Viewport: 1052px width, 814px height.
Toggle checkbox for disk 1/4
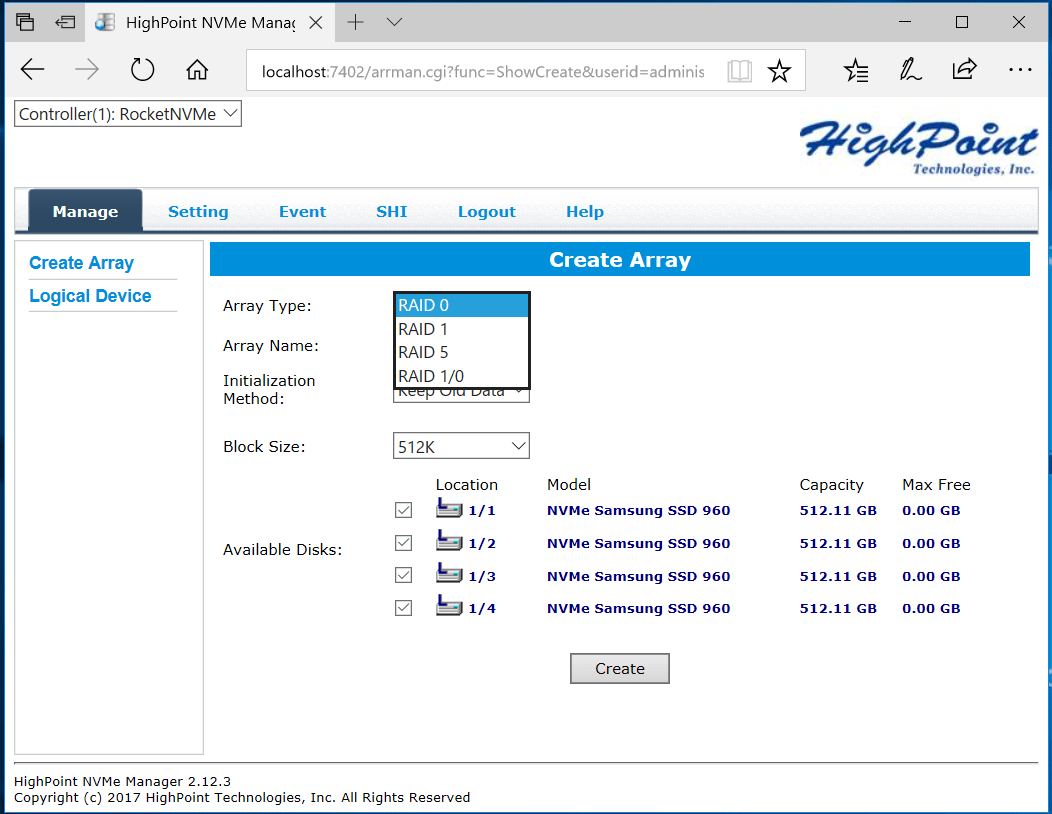[403, 608]
